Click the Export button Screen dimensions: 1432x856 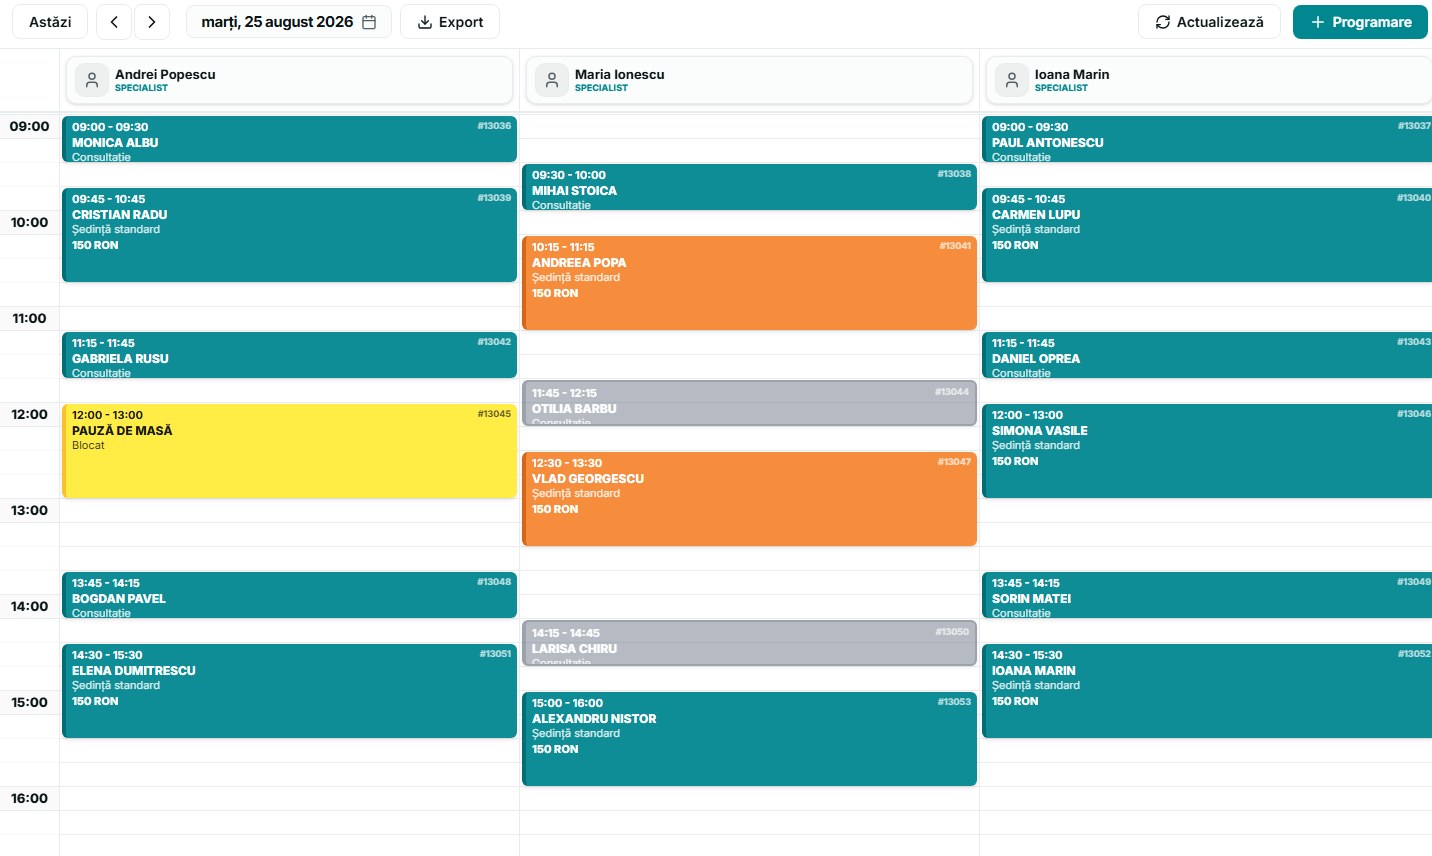450,22
